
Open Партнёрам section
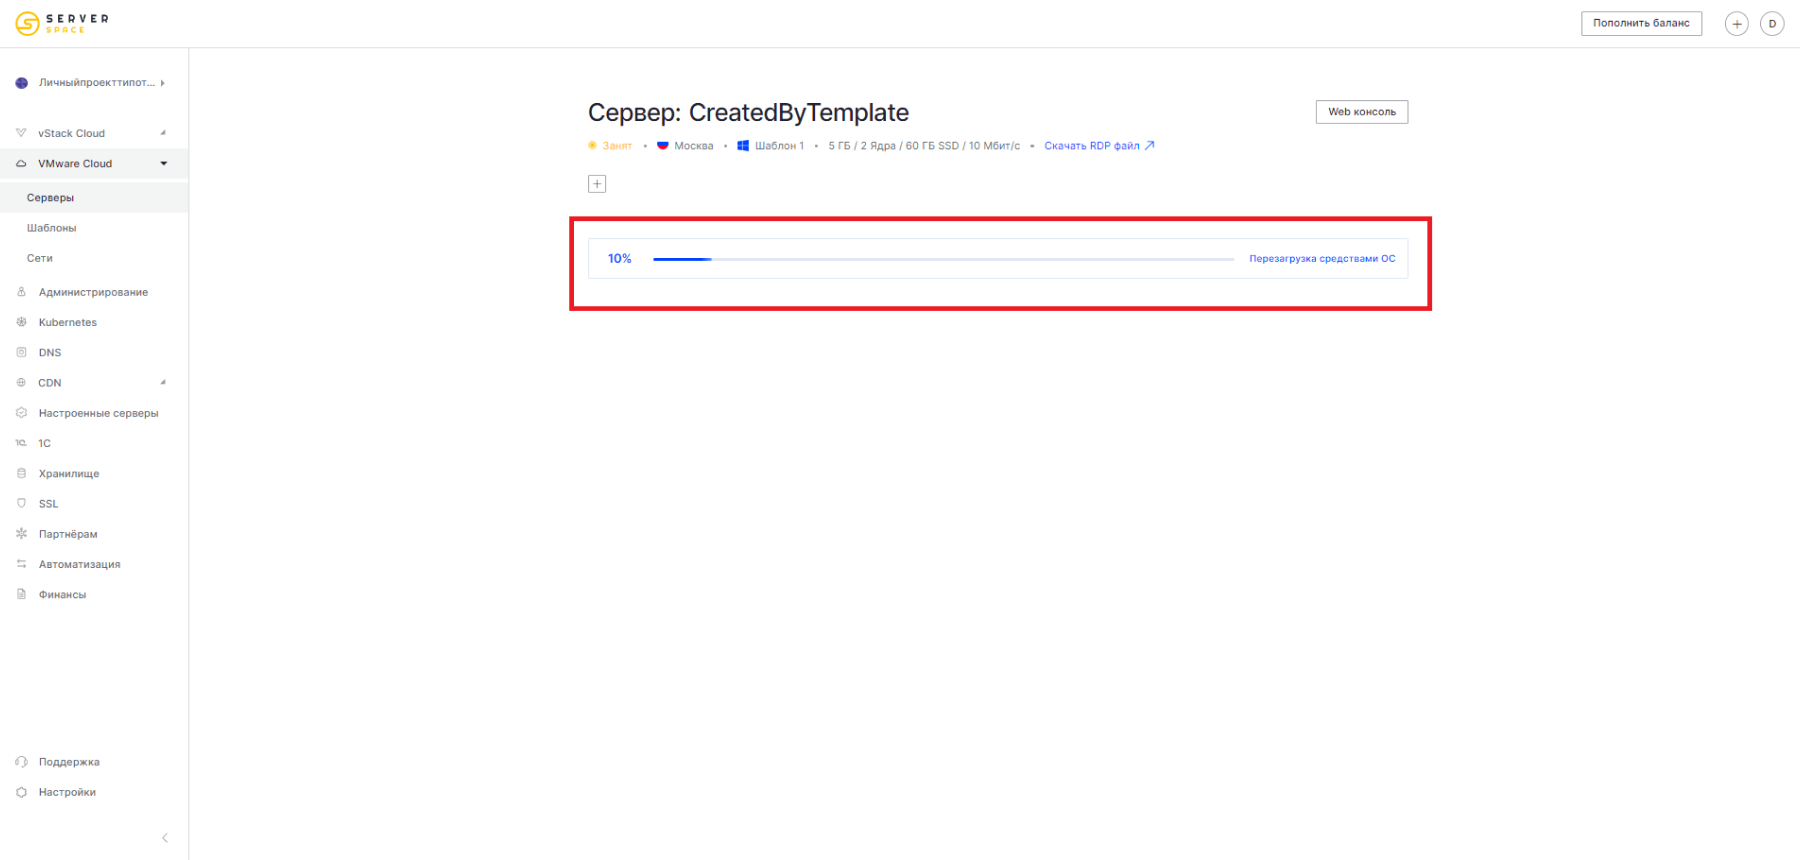click(x=68, y=534)
